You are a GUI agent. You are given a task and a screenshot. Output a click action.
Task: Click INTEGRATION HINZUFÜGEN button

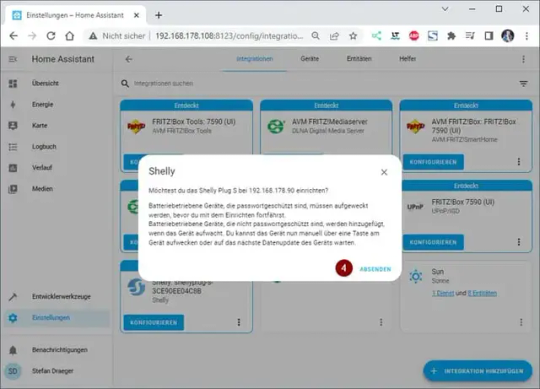pos(478,371)
